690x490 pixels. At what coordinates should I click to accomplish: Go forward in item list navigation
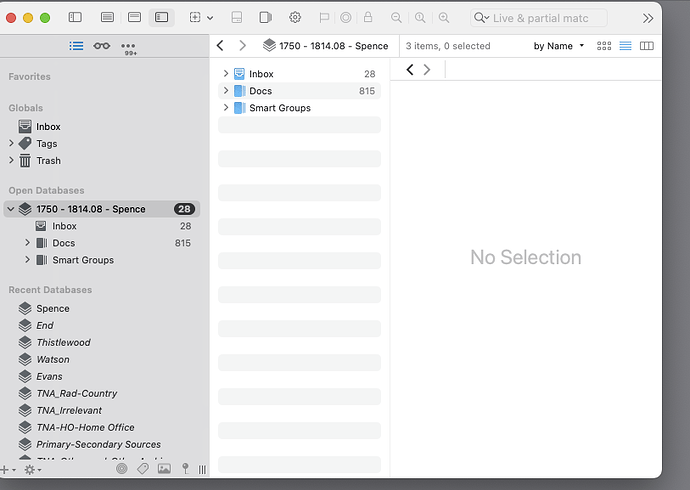point(242,45)
